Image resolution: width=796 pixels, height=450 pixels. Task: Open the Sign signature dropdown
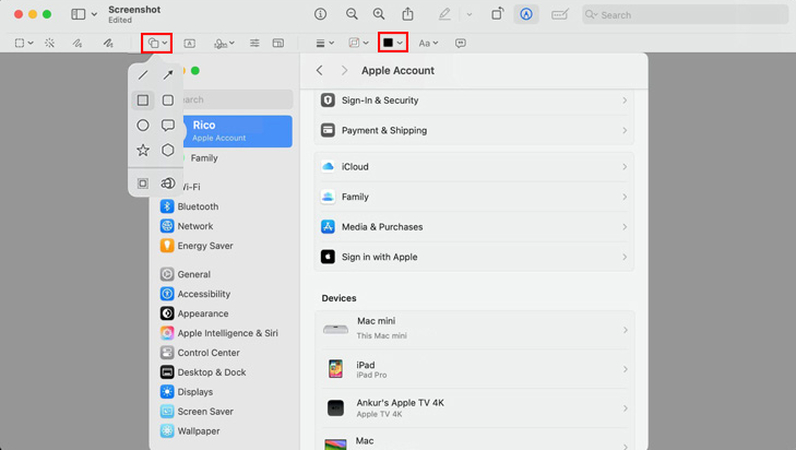point(224,43)
